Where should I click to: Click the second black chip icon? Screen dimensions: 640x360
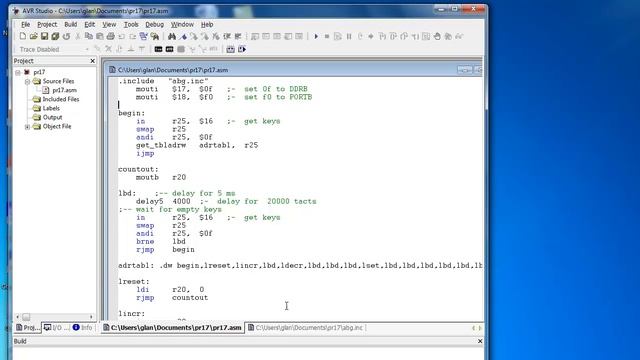(169, 49)
